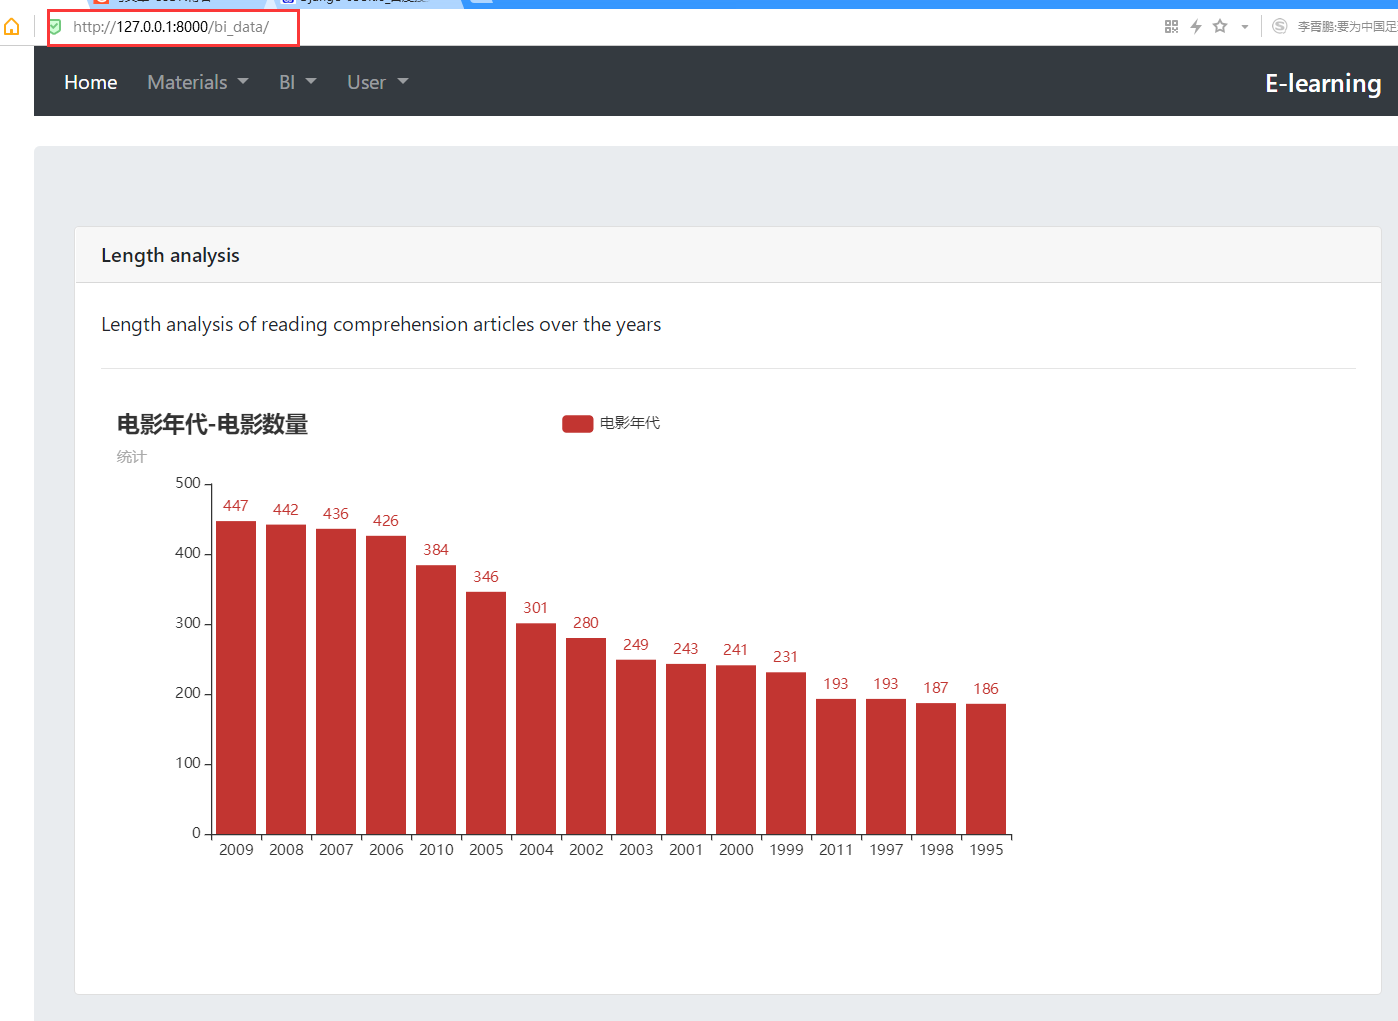
Task: Click the 2010 bar valued 384
Action: [x=436, y=699]
